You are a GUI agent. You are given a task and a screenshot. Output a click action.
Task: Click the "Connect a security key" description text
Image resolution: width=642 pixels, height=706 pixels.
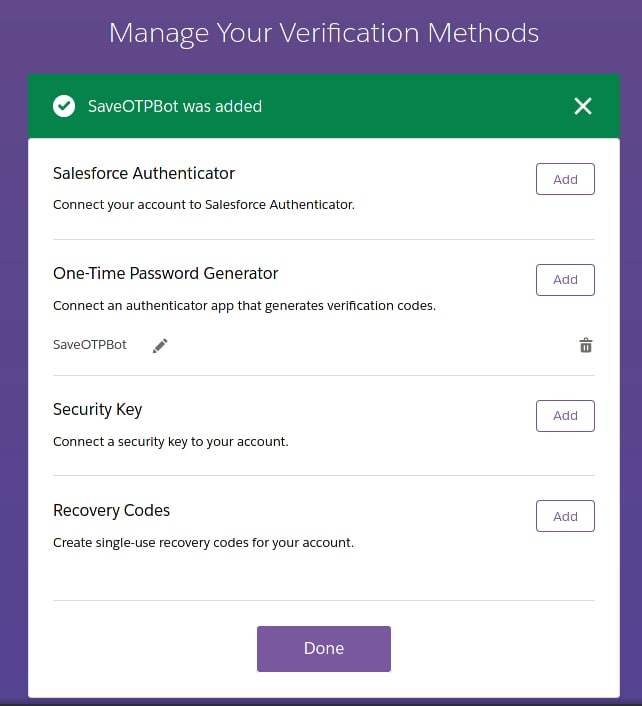(x=171, y=441)
